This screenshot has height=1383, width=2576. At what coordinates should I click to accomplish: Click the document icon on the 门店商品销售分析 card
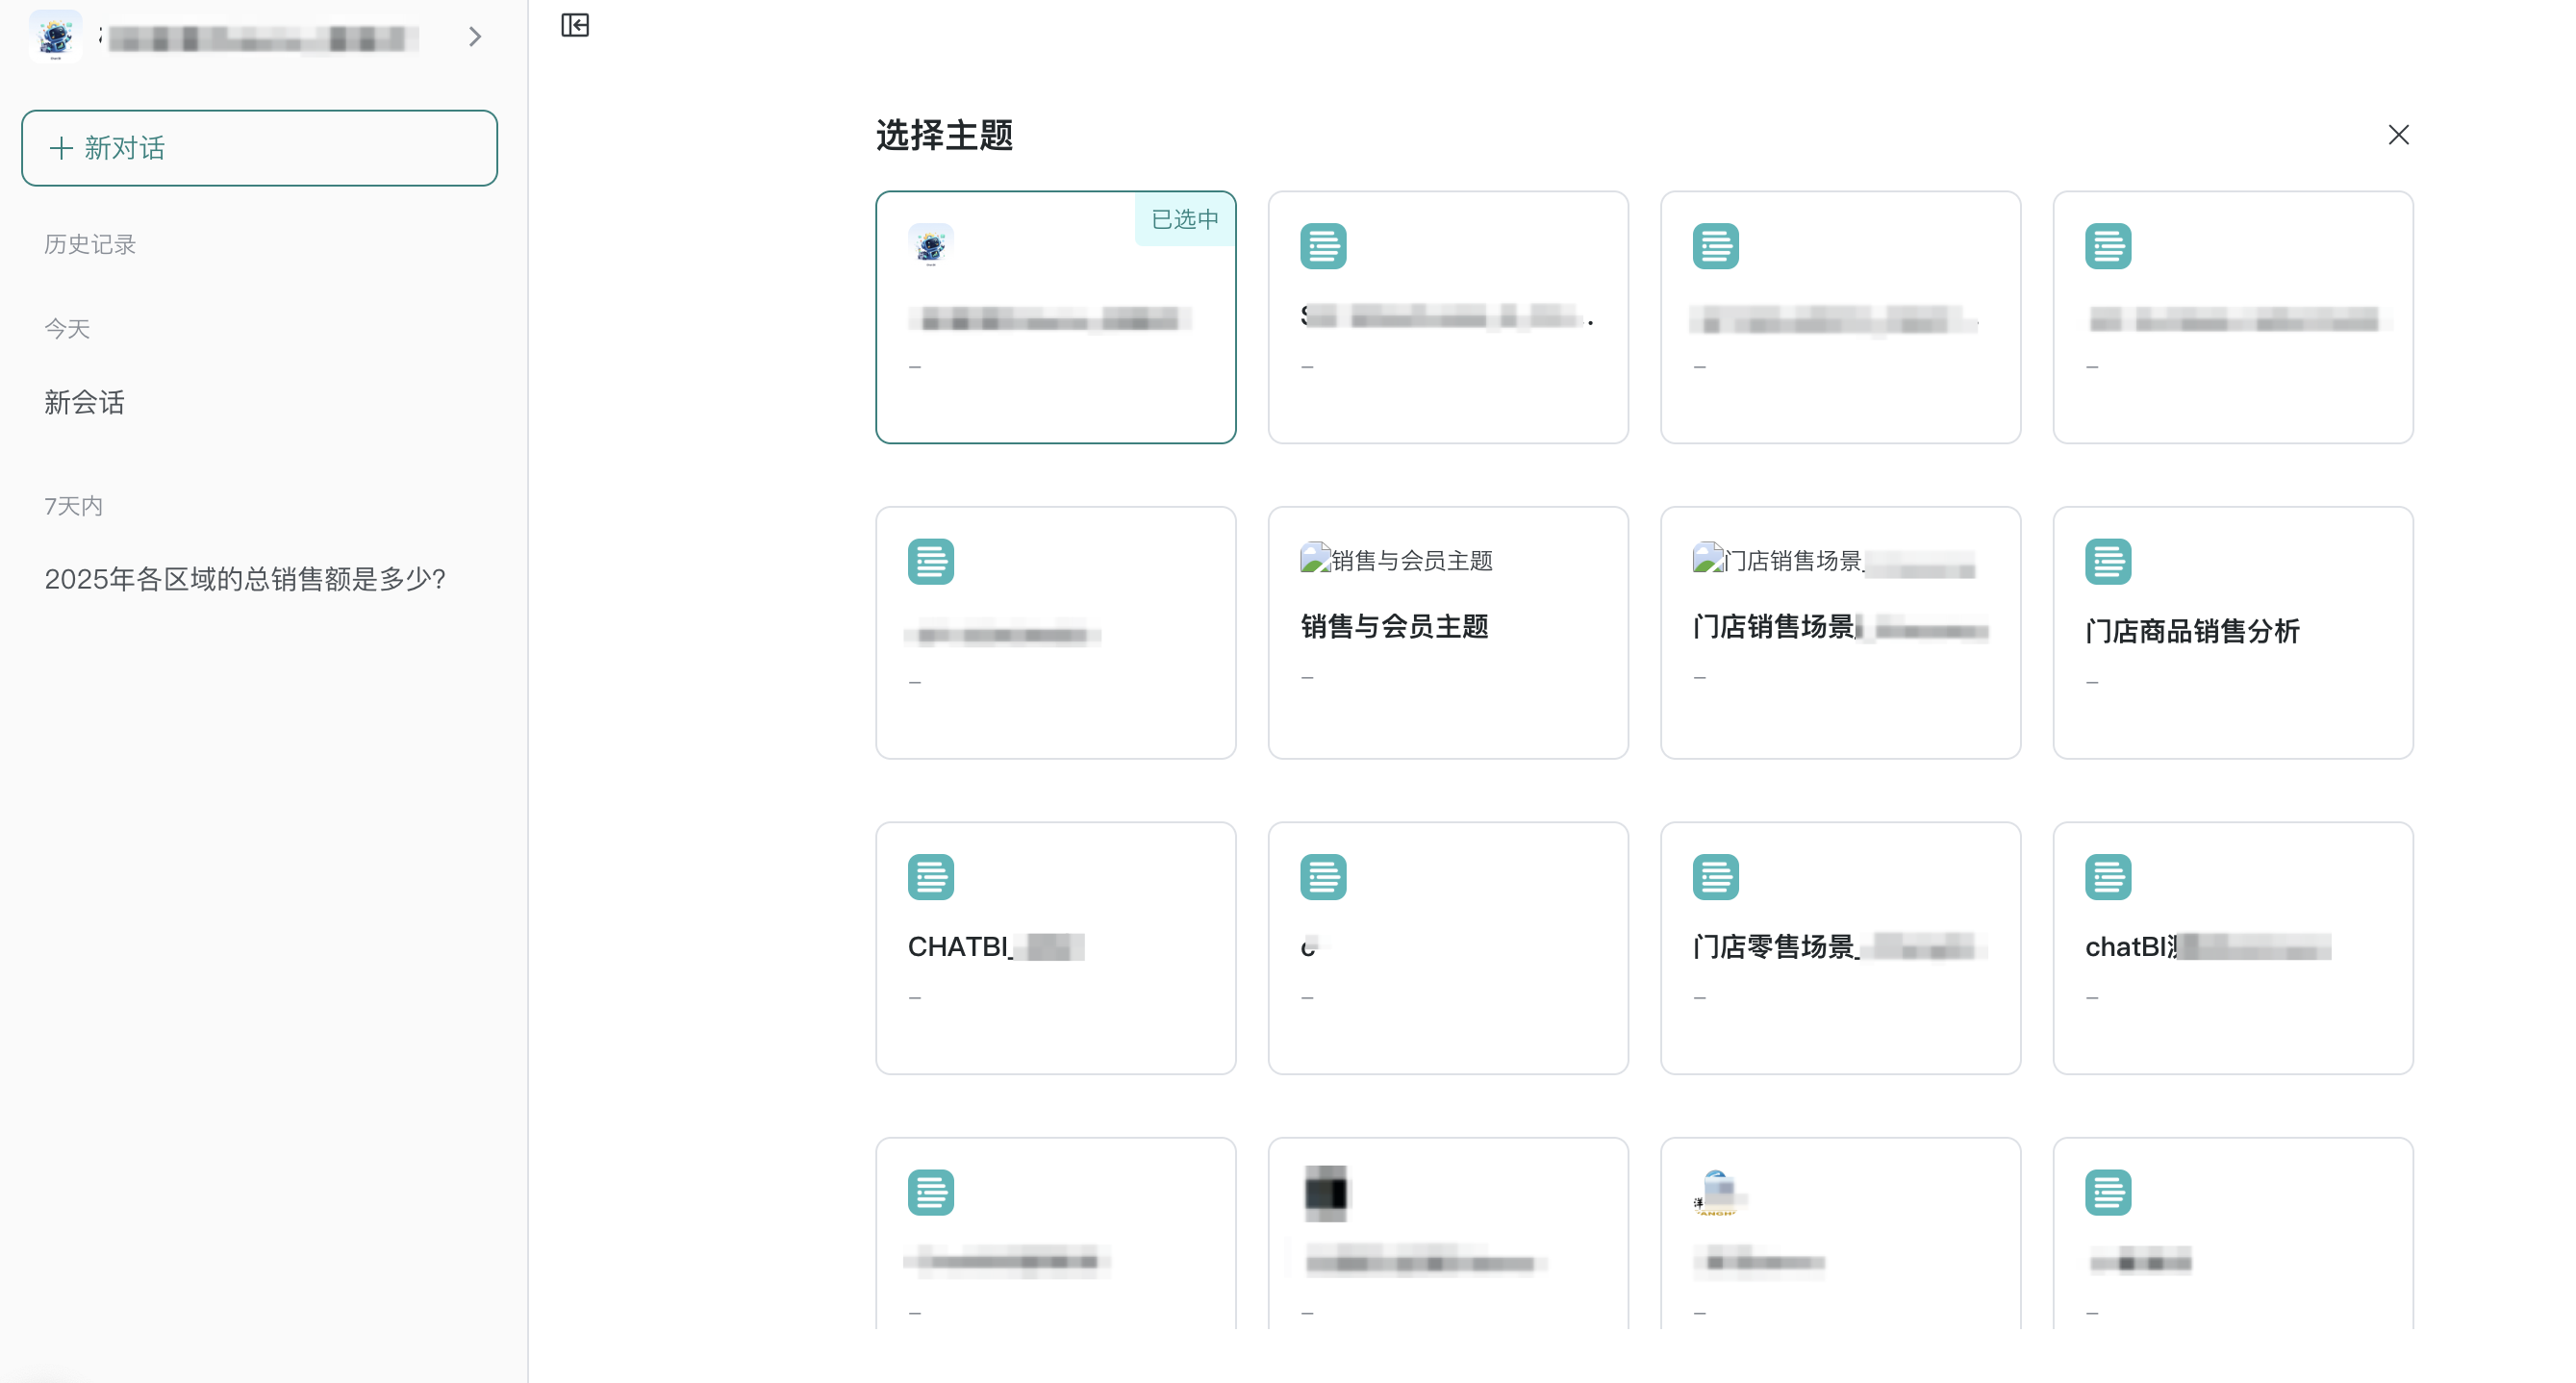pos(2108,561)
